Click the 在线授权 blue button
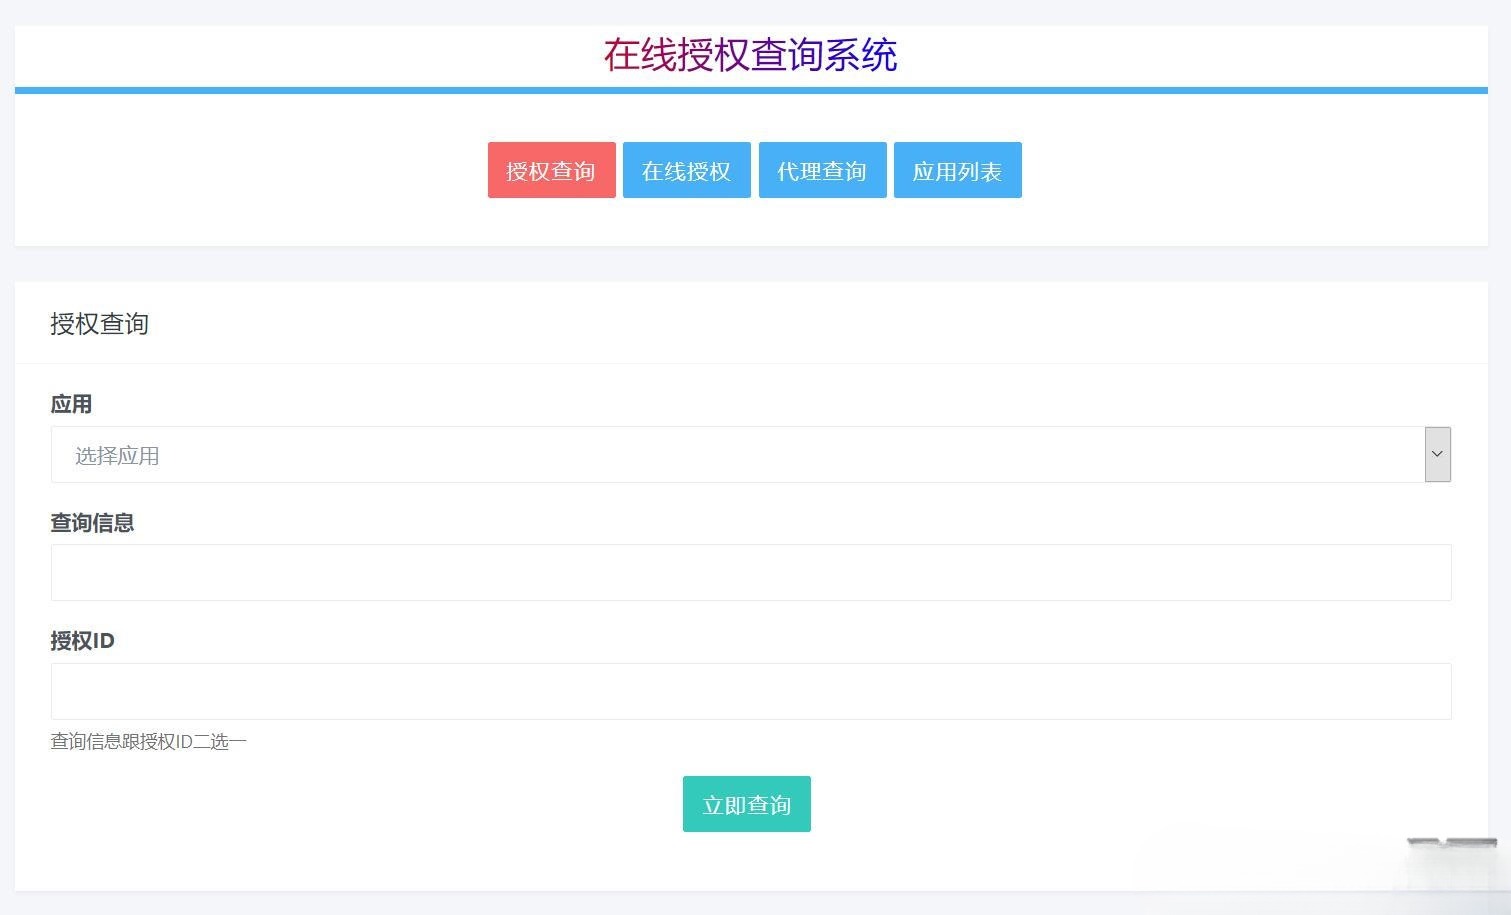Image resolution: width=1511 pixels, height=915 pixels. [686, 170]
